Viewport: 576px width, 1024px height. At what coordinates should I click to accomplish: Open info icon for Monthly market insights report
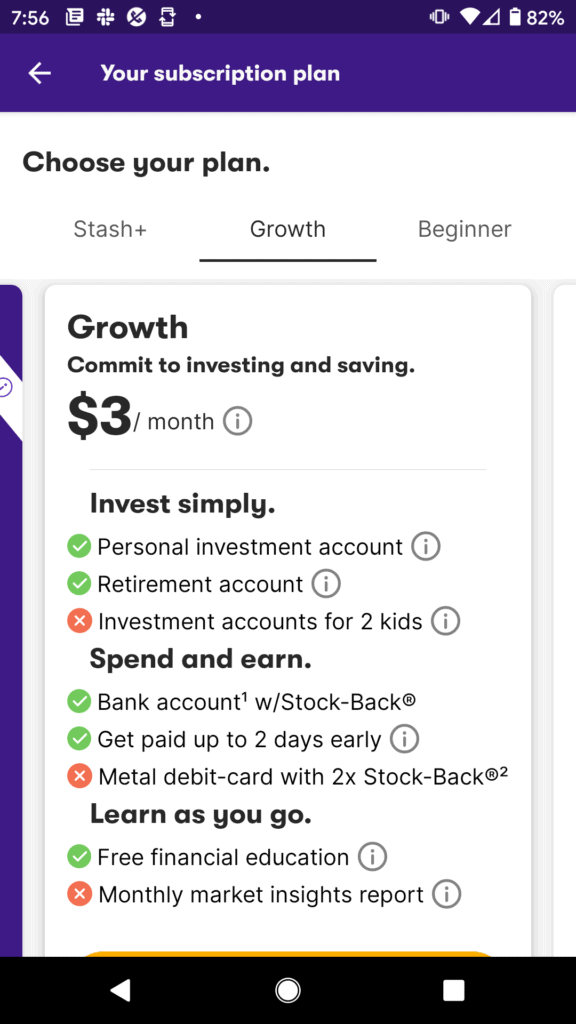coord(449,894)
